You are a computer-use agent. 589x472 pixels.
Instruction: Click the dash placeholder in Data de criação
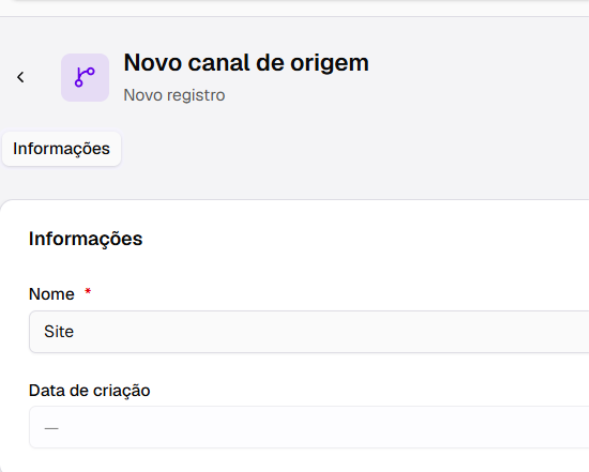coord(51,428)
